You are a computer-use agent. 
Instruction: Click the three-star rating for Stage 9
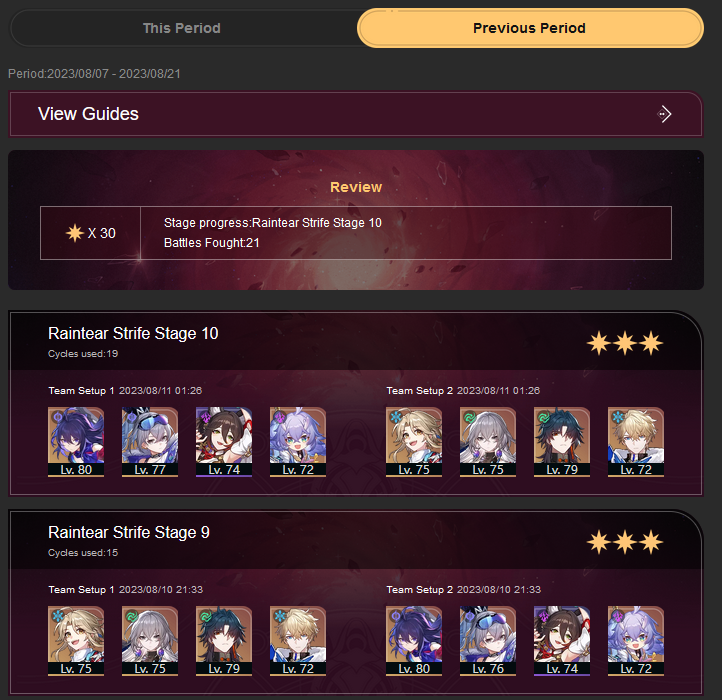coord(625,543)
